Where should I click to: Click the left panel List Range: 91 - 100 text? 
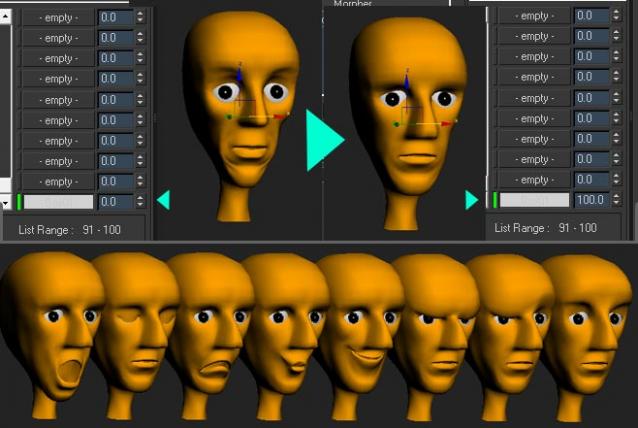pyautogui.click(x=69, y=230)
